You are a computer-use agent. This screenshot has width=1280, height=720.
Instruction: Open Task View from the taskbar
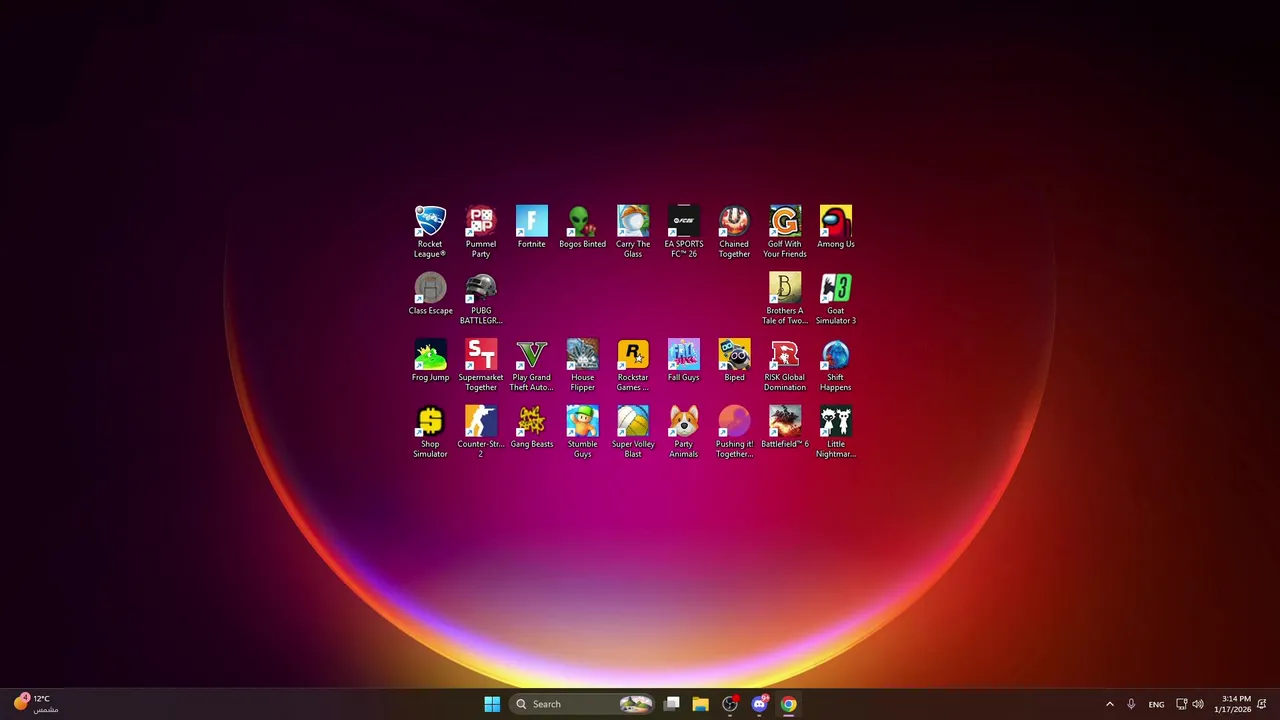(672, 704)
